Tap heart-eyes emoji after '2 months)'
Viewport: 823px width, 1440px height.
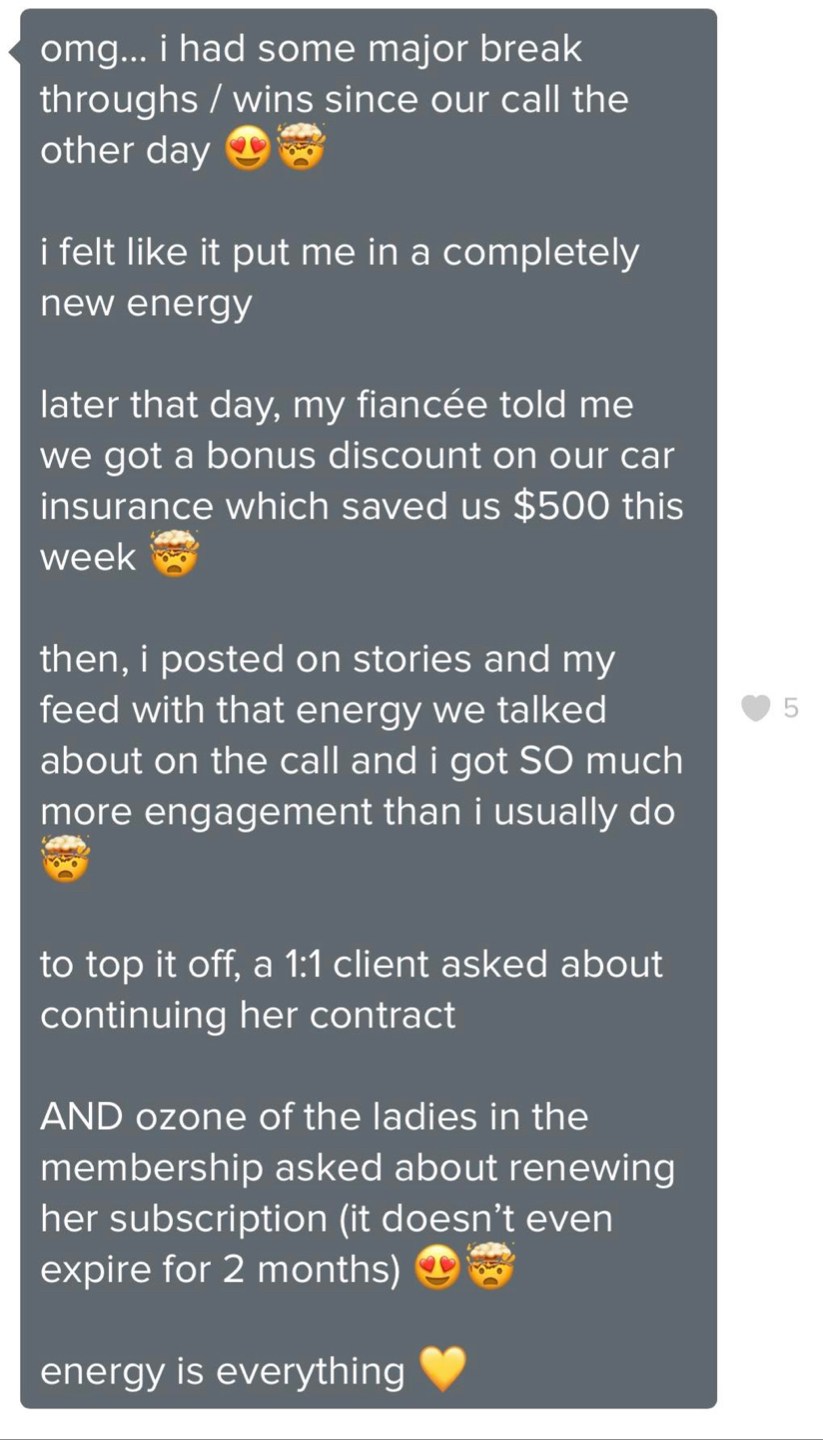[x=437, y=1270]
